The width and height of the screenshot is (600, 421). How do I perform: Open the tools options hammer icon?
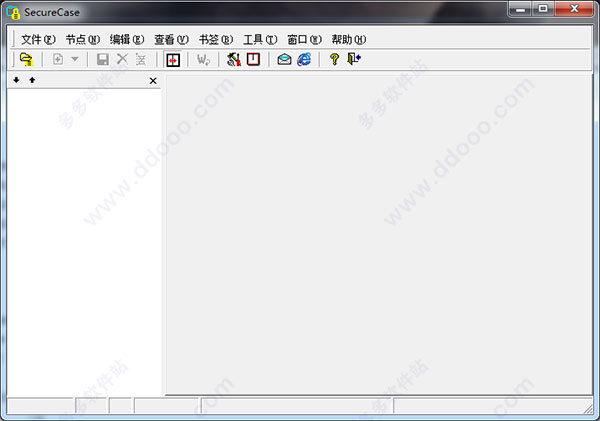point(234,59)
